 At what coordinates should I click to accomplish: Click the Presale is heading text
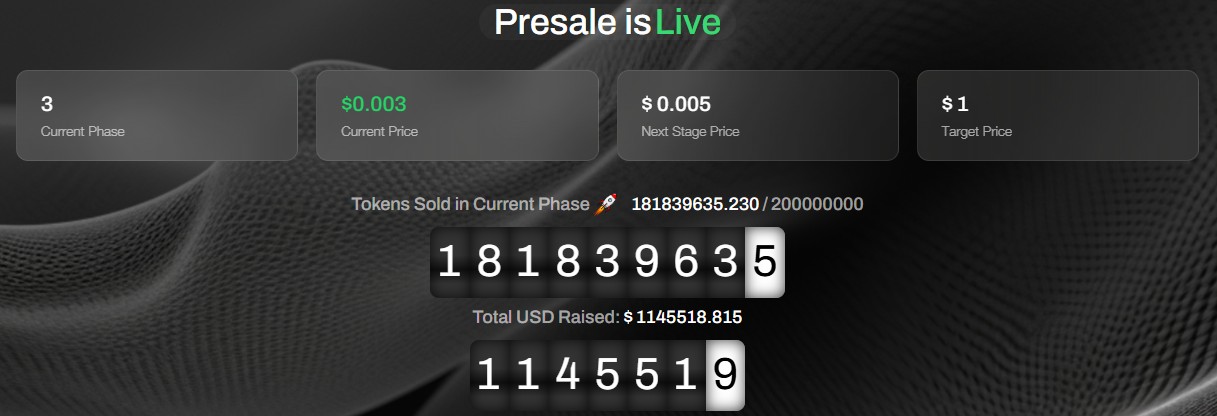[573, 22]
